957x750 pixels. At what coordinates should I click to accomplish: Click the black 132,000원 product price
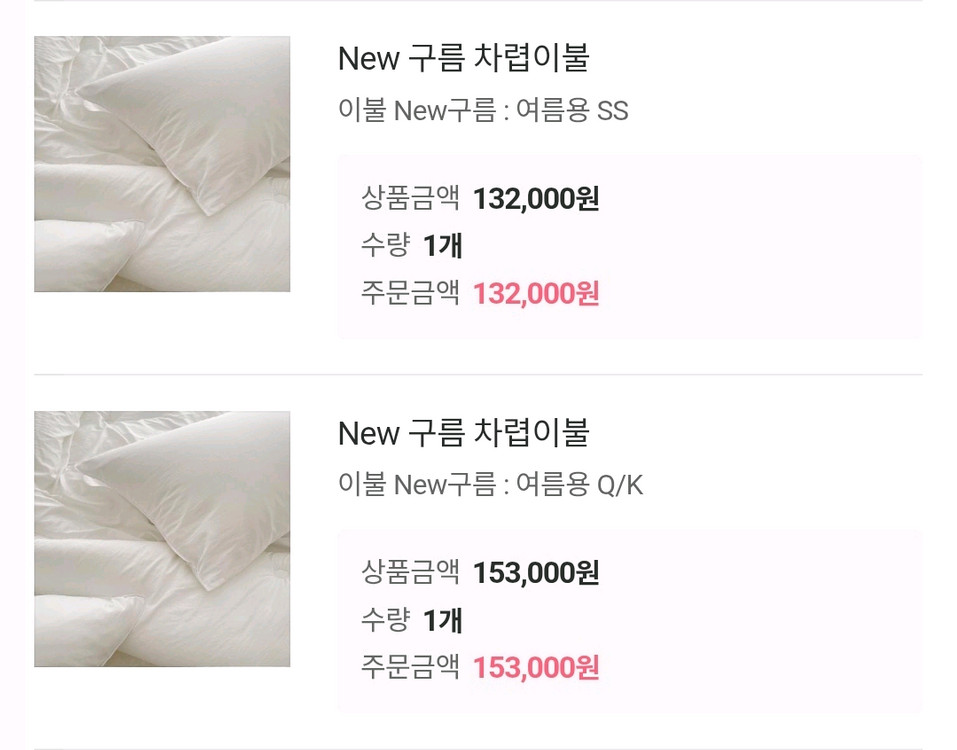pos(536,199)
